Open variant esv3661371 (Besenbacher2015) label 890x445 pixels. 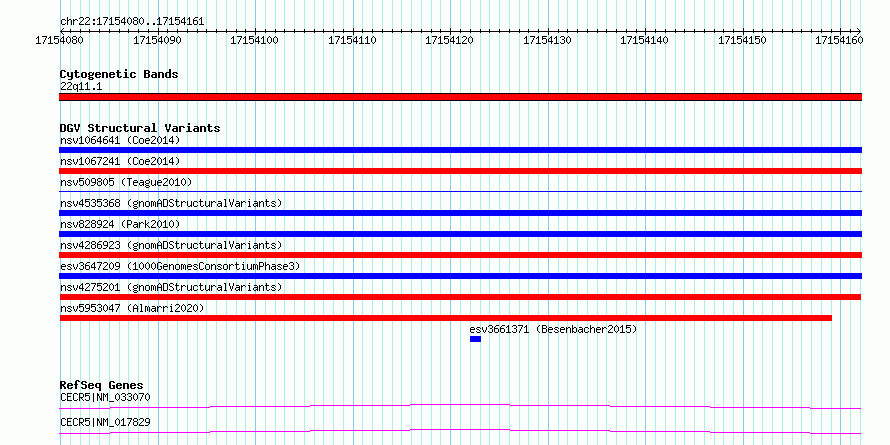point(553,329)
